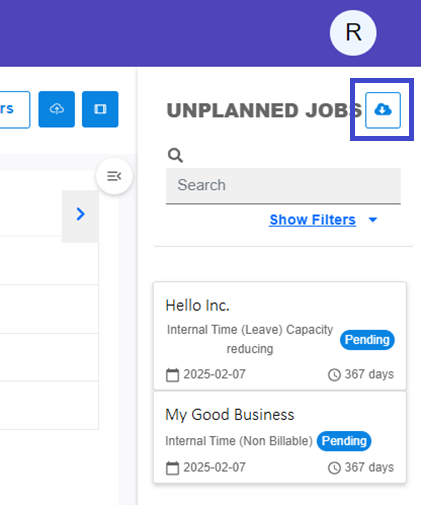Image resolution: width=421 pixels, height=505 pixels.
Task: Click calendar icon on Hello Inc. card
Action: (x=172, y=375)
